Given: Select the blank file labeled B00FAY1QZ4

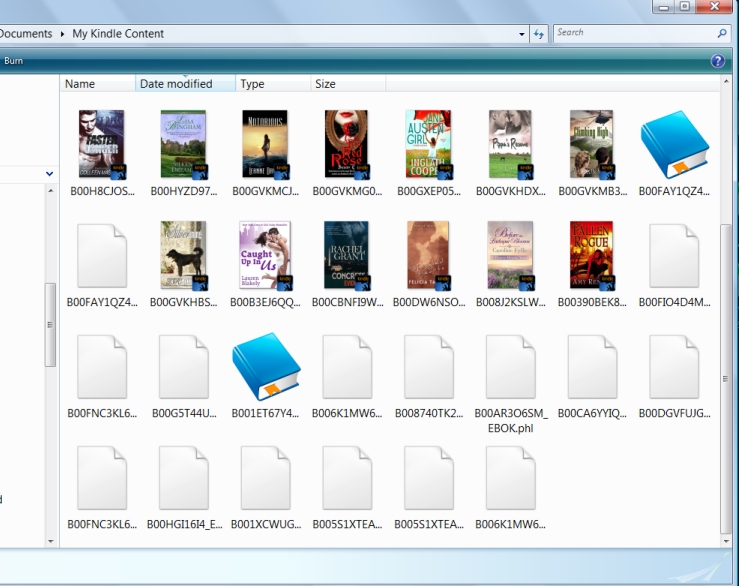Looking at the screenshot, I should 102,264.
